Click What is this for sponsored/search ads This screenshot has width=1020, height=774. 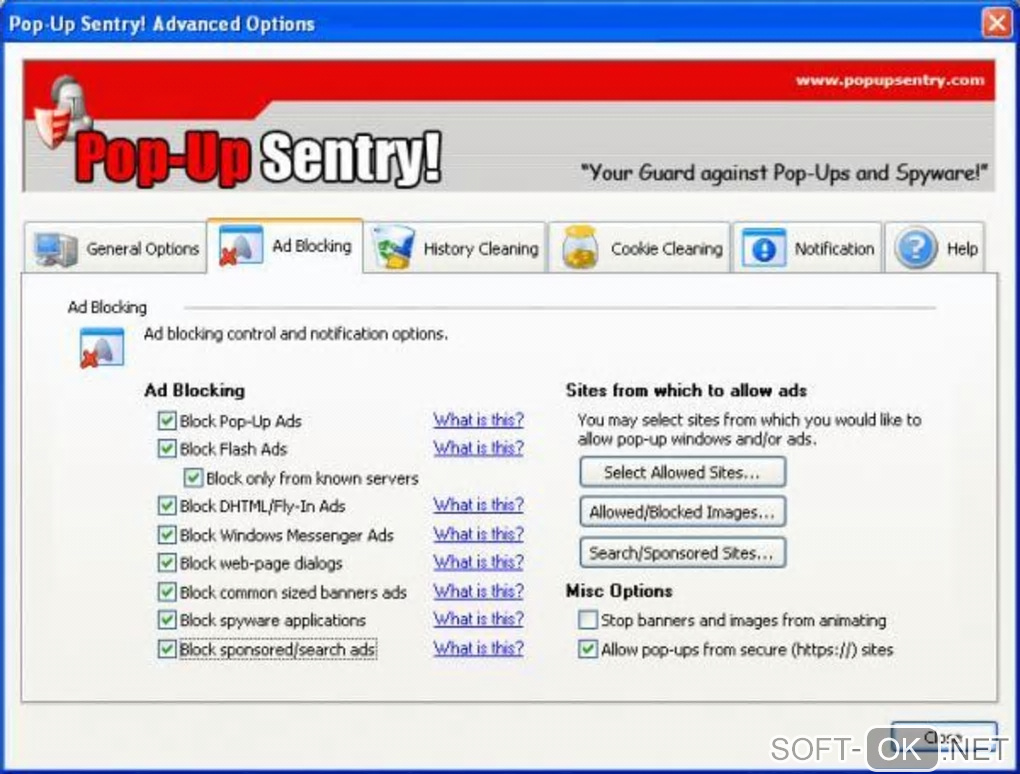[x=479, y=648]
